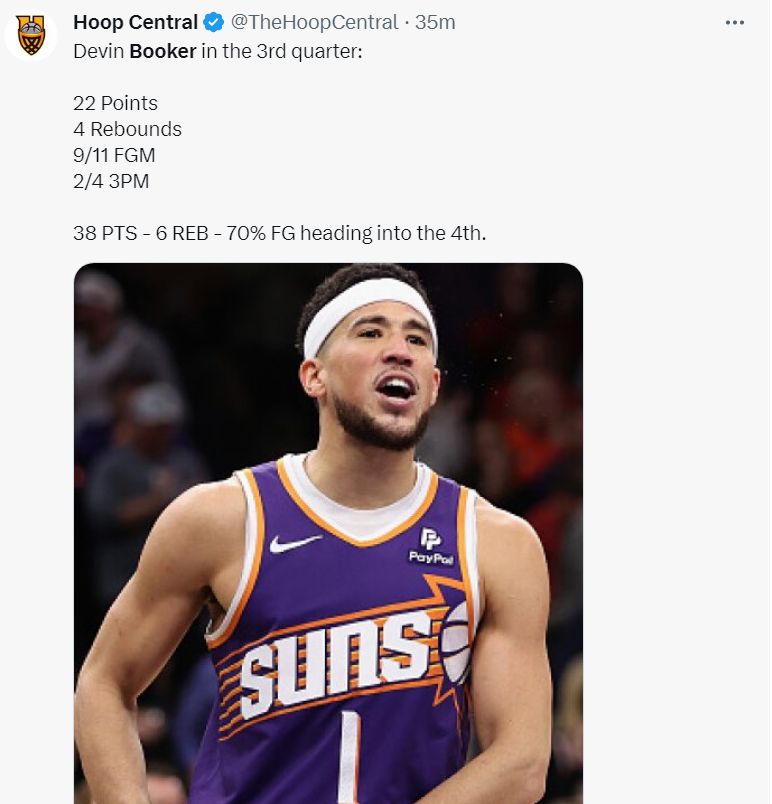Click the '4 Rebounds' stat line
The height and width of the screenshot is (804, 772).
pos(127,128)
